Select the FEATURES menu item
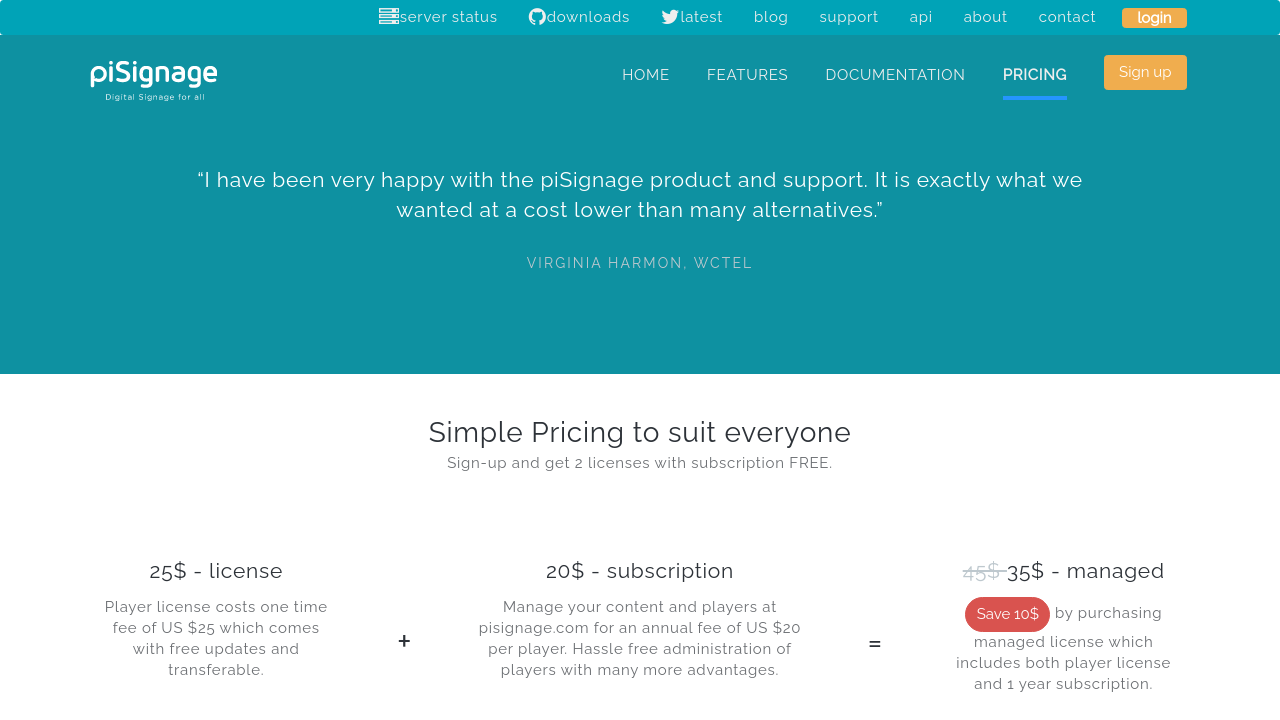Viewport: 1280px width, 720px height. (747, 75)
